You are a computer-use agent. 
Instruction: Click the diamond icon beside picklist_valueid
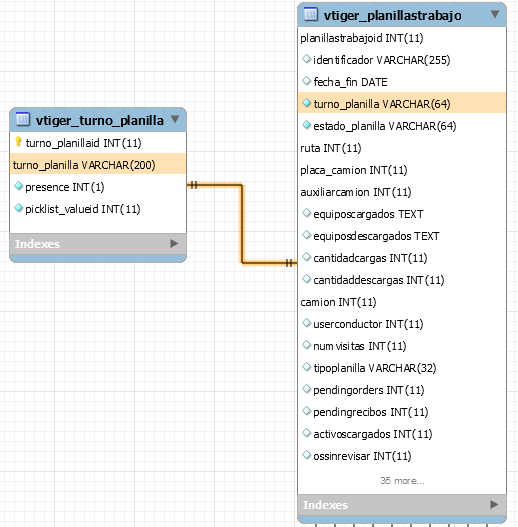click(x=18, y=208)
